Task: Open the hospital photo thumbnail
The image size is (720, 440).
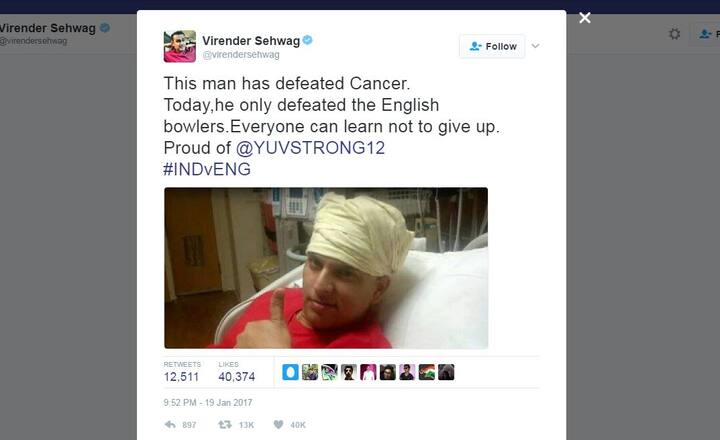Action: click(326, 268)
